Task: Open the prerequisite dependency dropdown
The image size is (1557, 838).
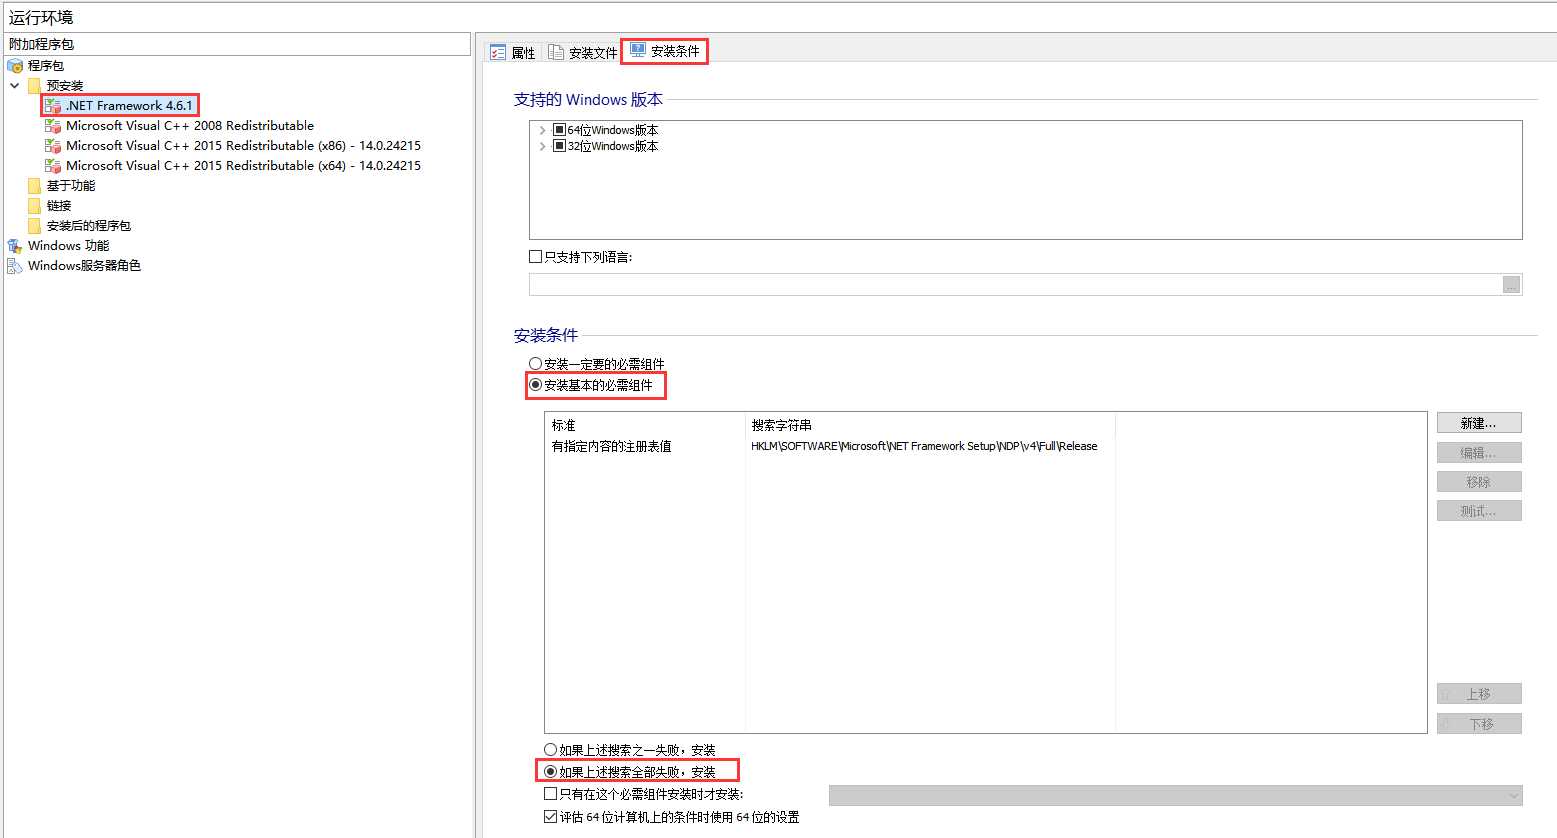Action: [x=1175, y=795]
